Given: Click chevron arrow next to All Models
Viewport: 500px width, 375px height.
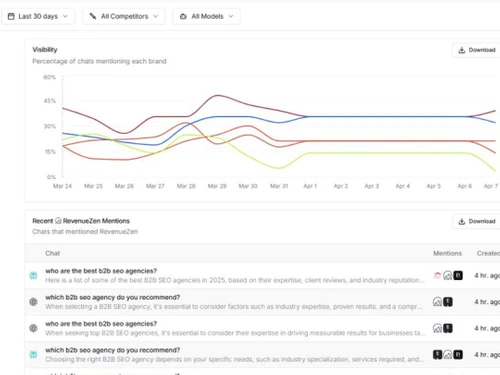Looking at the screenshot, I should point(231,16).
